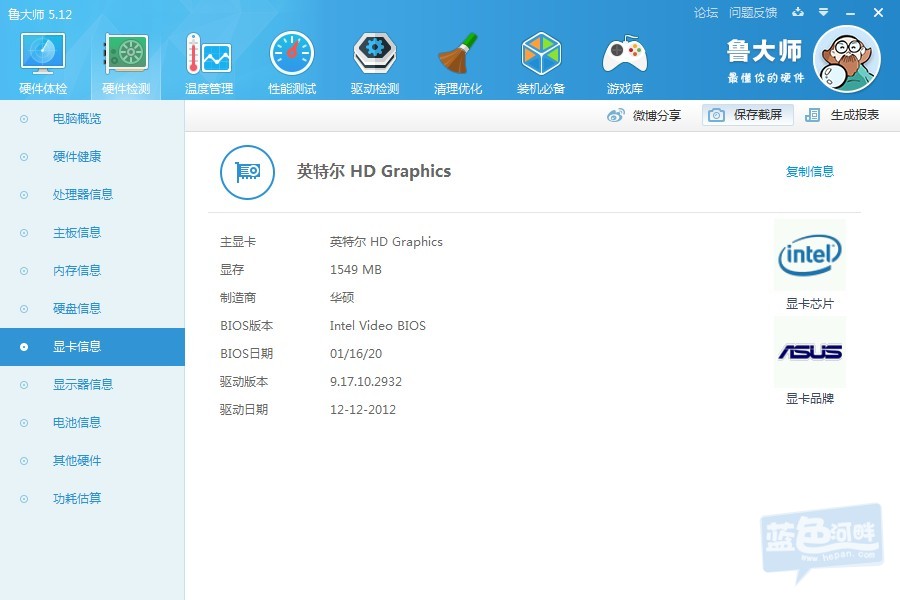Open the 硬件体检 hardware checkup icon
Image resolution: width=900 pixels, height=600 pixels.
(43, 53)
